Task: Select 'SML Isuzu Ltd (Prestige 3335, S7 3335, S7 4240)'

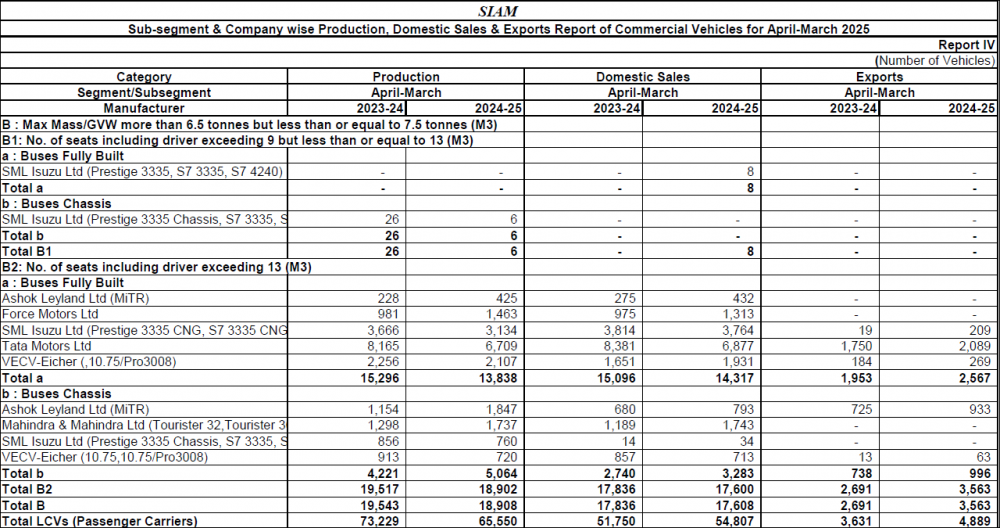Action: click(x=142, y=172)
